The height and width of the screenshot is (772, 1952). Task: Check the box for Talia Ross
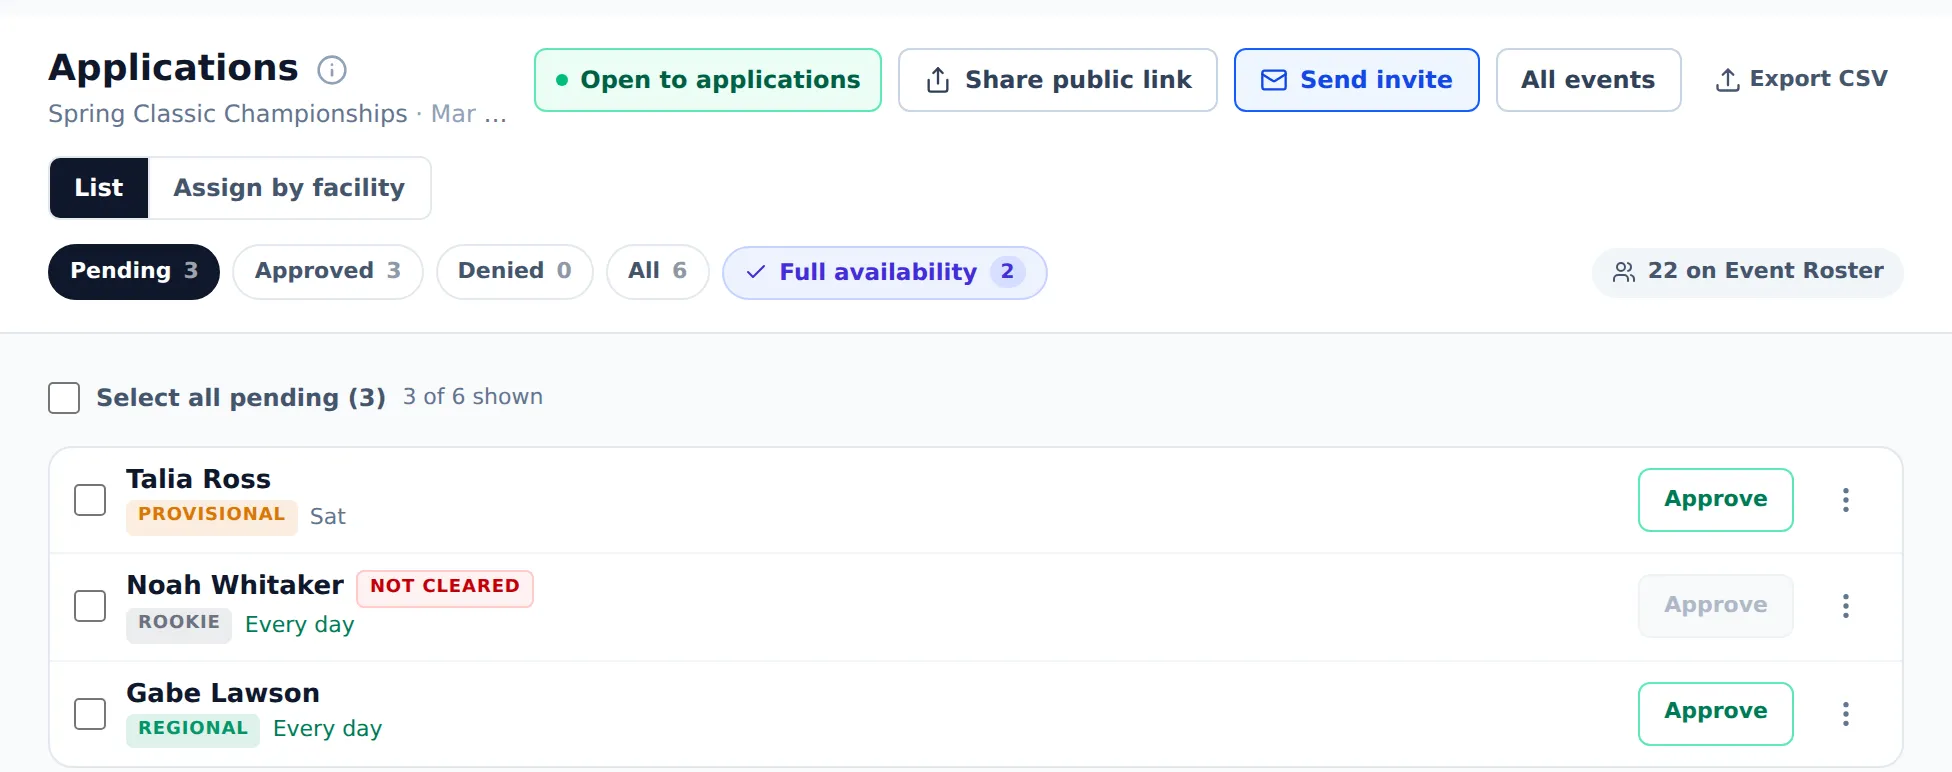pyautogui.click(x=90, y=500)
